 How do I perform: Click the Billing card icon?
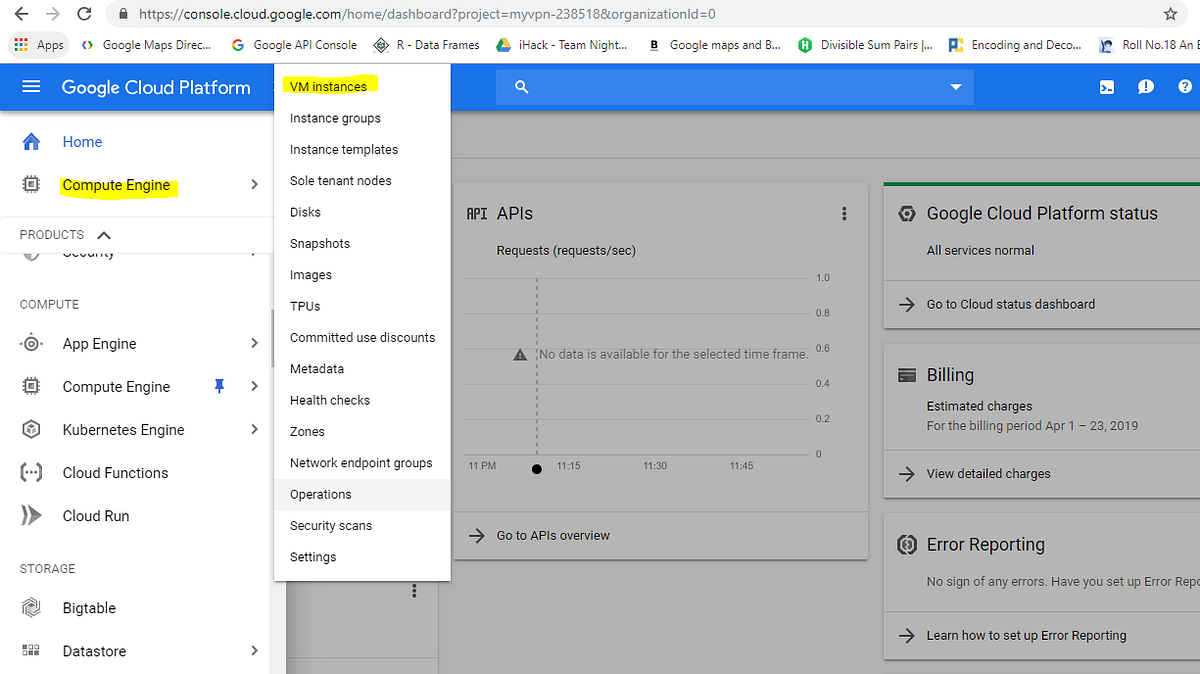(x=907, y=375)
